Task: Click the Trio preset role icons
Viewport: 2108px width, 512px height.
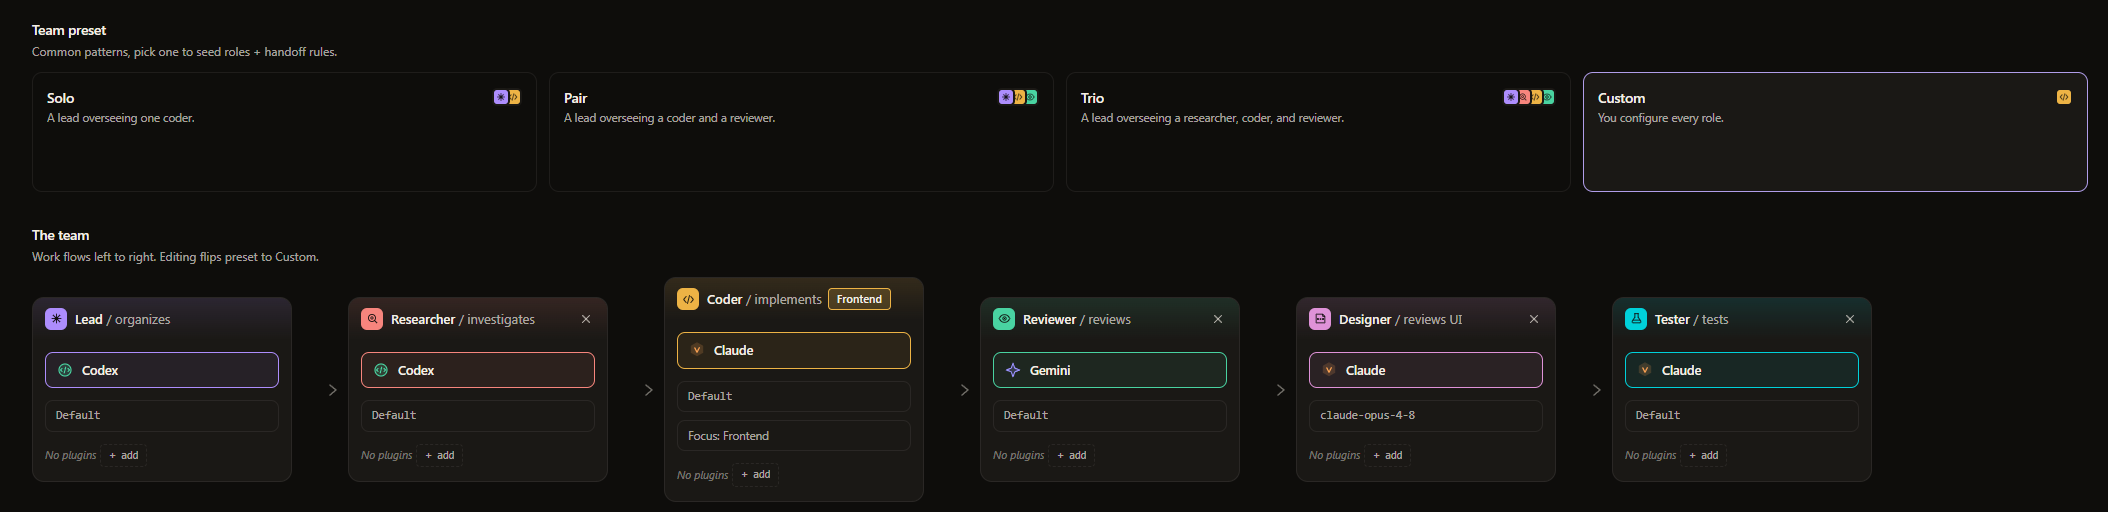Action: (x=1529, y=97)
